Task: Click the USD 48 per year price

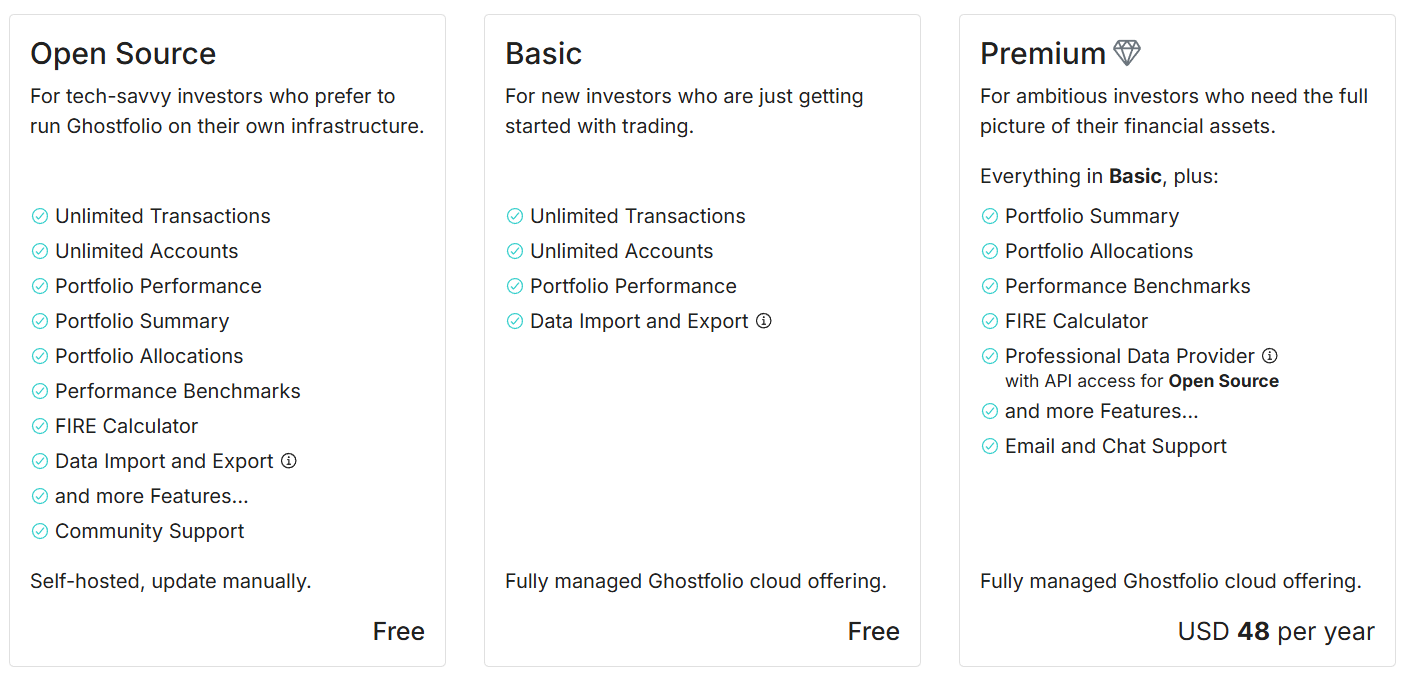Action: pos(1275,631)
